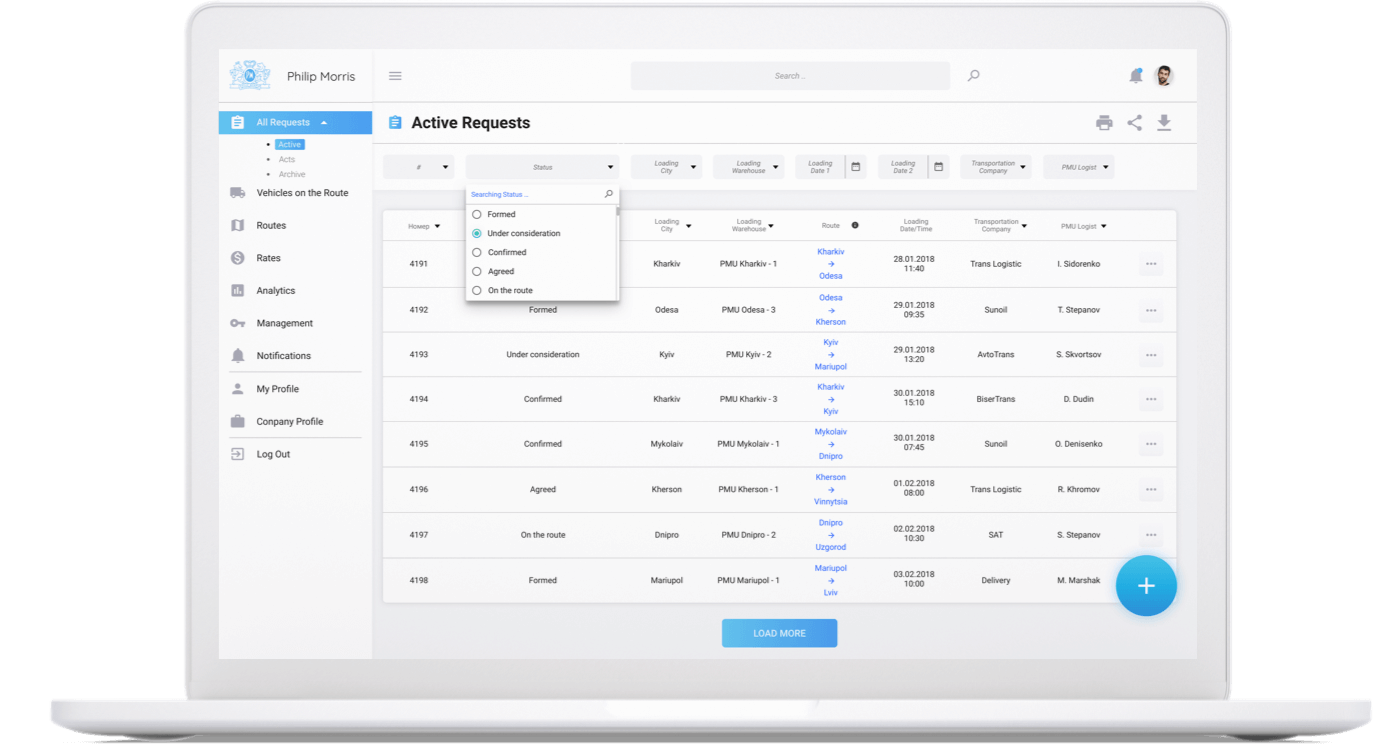Click the share icon

tap(1134, 123)
